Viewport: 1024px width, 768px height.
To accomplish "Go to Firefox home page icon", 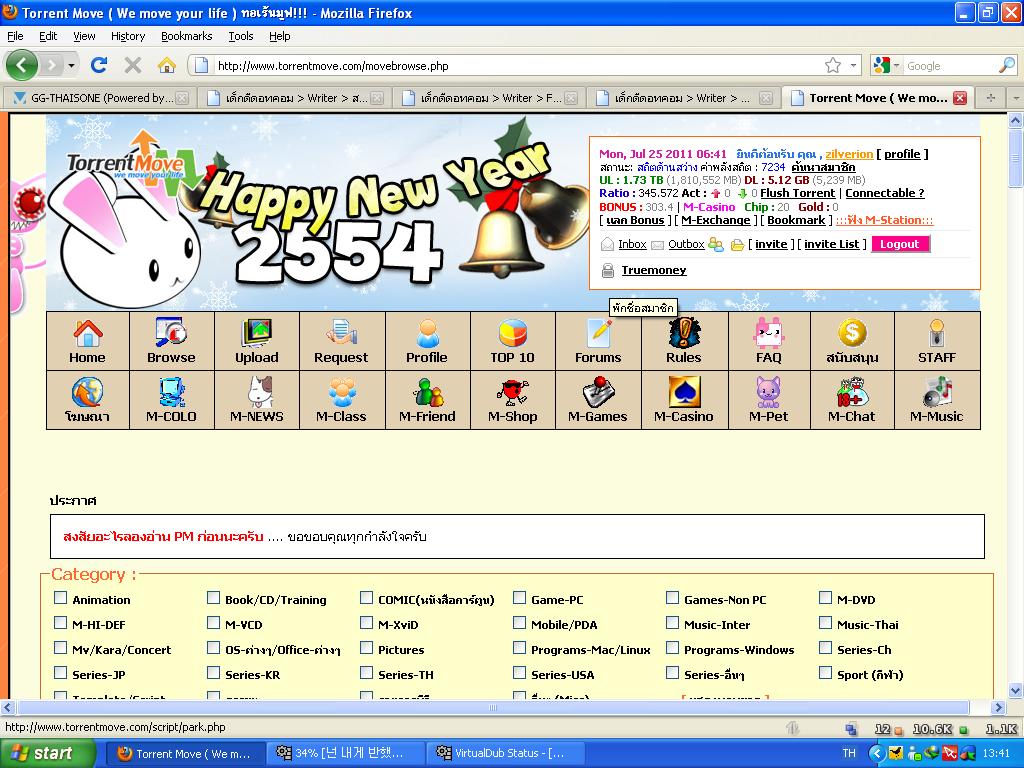I will point(167,65).
